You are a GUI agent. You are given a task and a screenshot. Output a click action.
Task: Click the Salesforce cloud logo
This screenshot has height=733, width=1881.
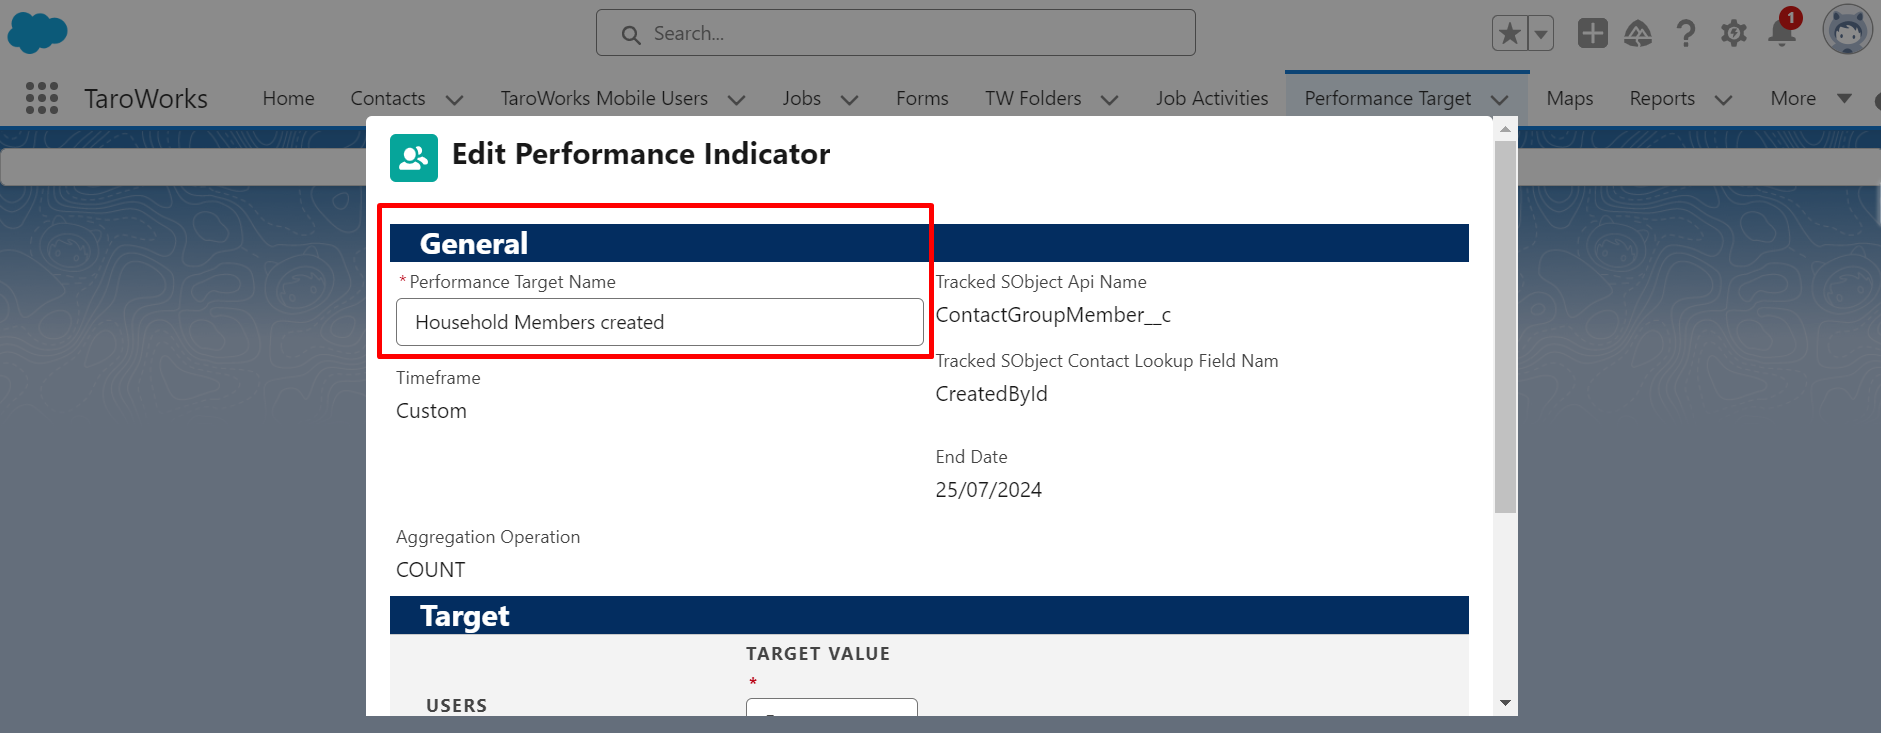37,33
